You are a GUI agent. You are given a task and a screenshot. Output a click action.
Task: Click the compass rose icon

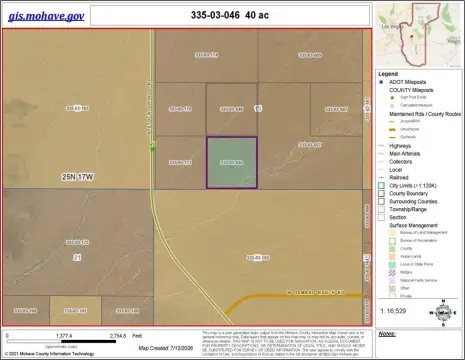point(443,313)
